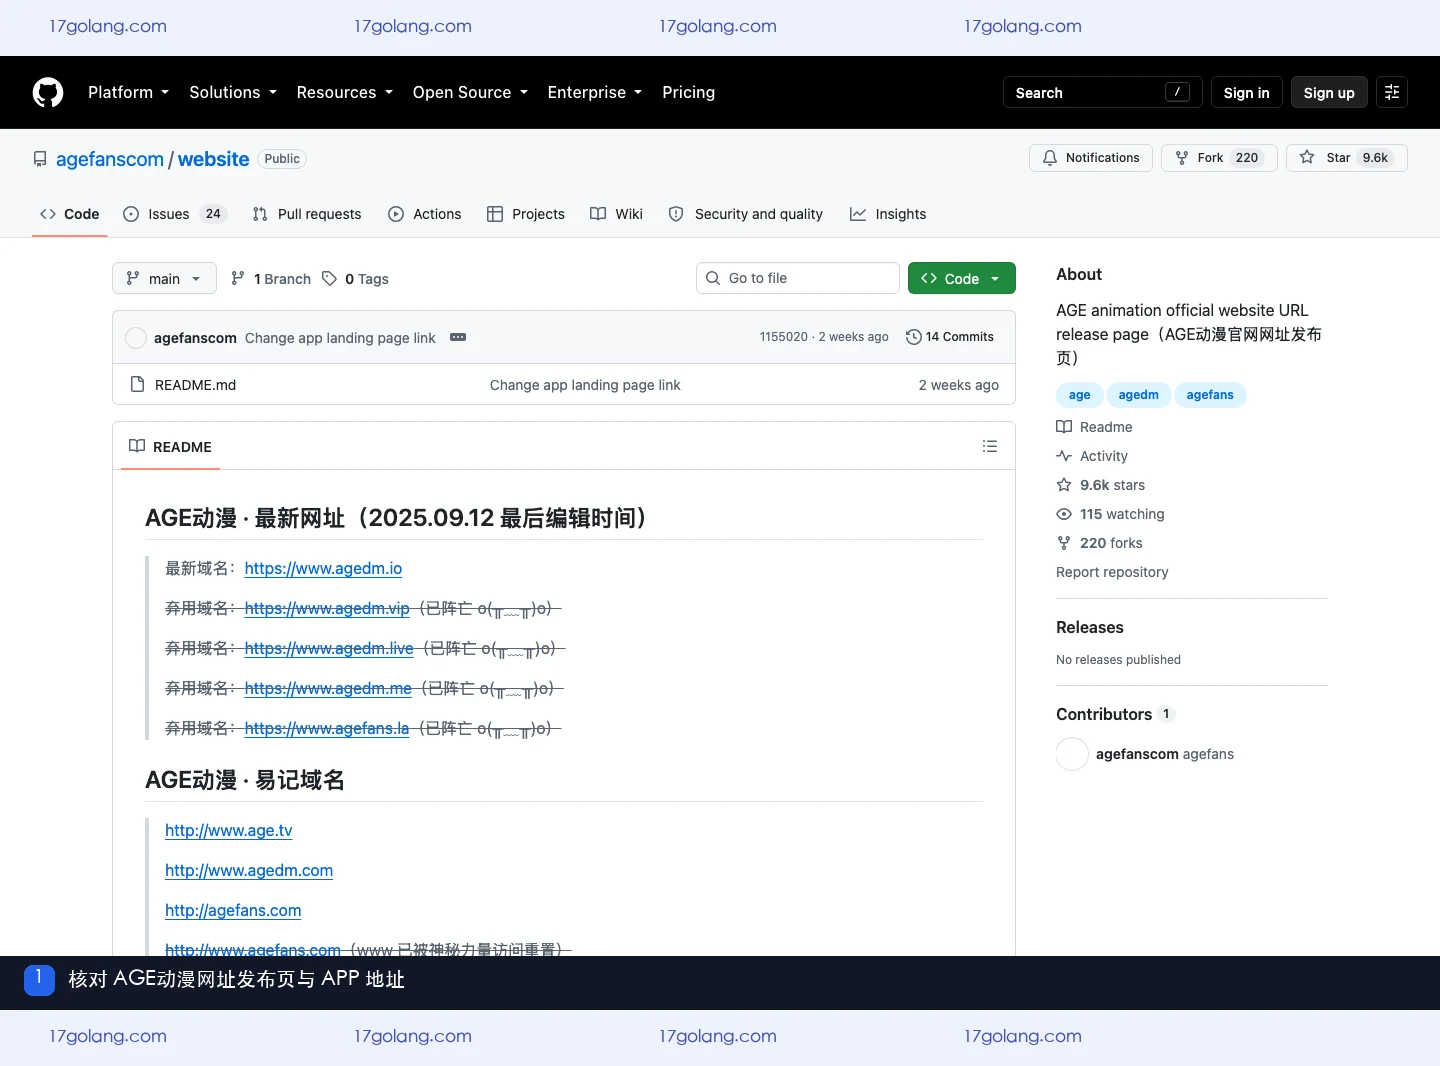Click the README.md file icon
The image size is (1440, 1066).
(138, 385)
